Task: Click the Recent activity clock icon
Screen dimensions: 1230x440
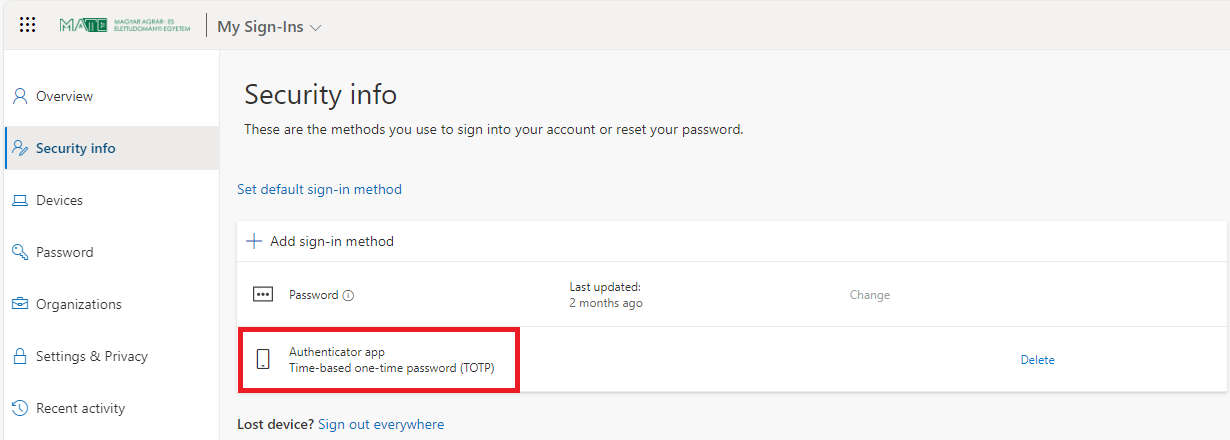Action: pyautogui.click(x=19, y=408)
